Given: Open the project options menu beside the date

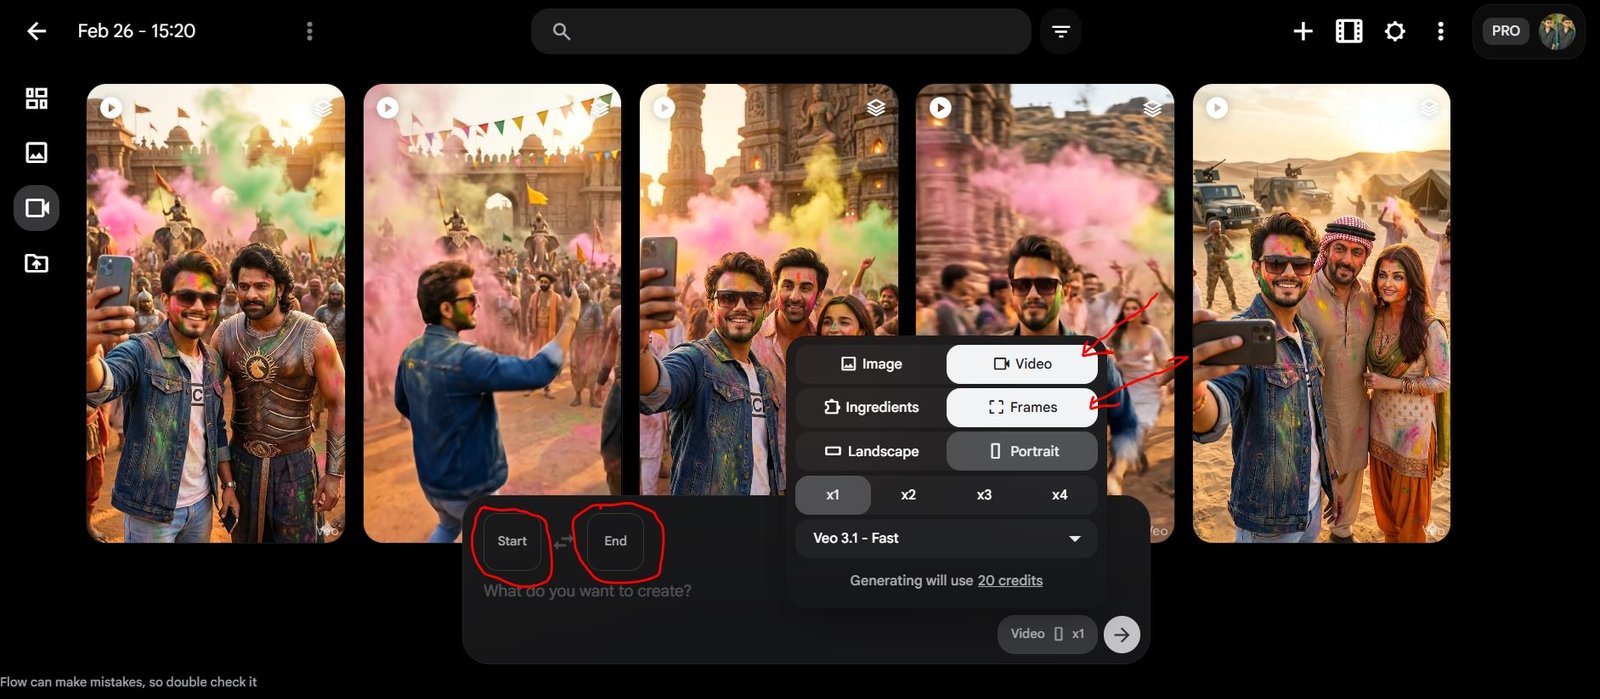Looking at the screenshot, I should [x=309, y=32].
